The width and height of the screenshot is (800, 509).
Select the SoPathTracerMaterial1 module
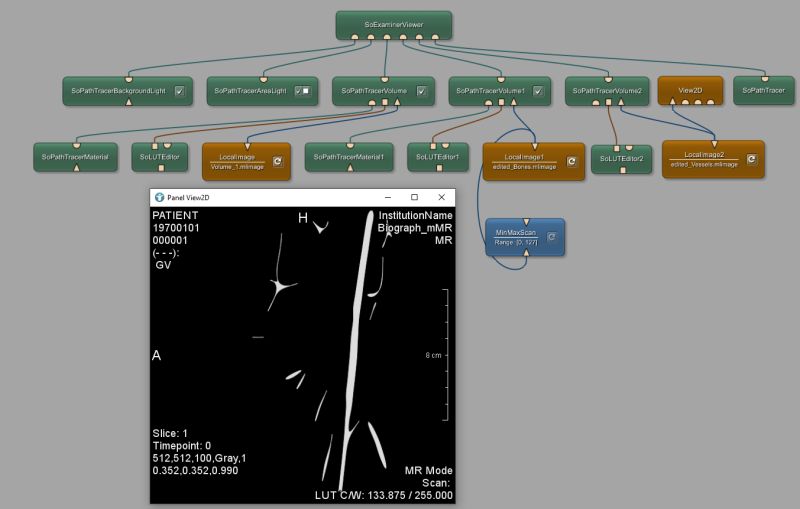pos(349,157)
